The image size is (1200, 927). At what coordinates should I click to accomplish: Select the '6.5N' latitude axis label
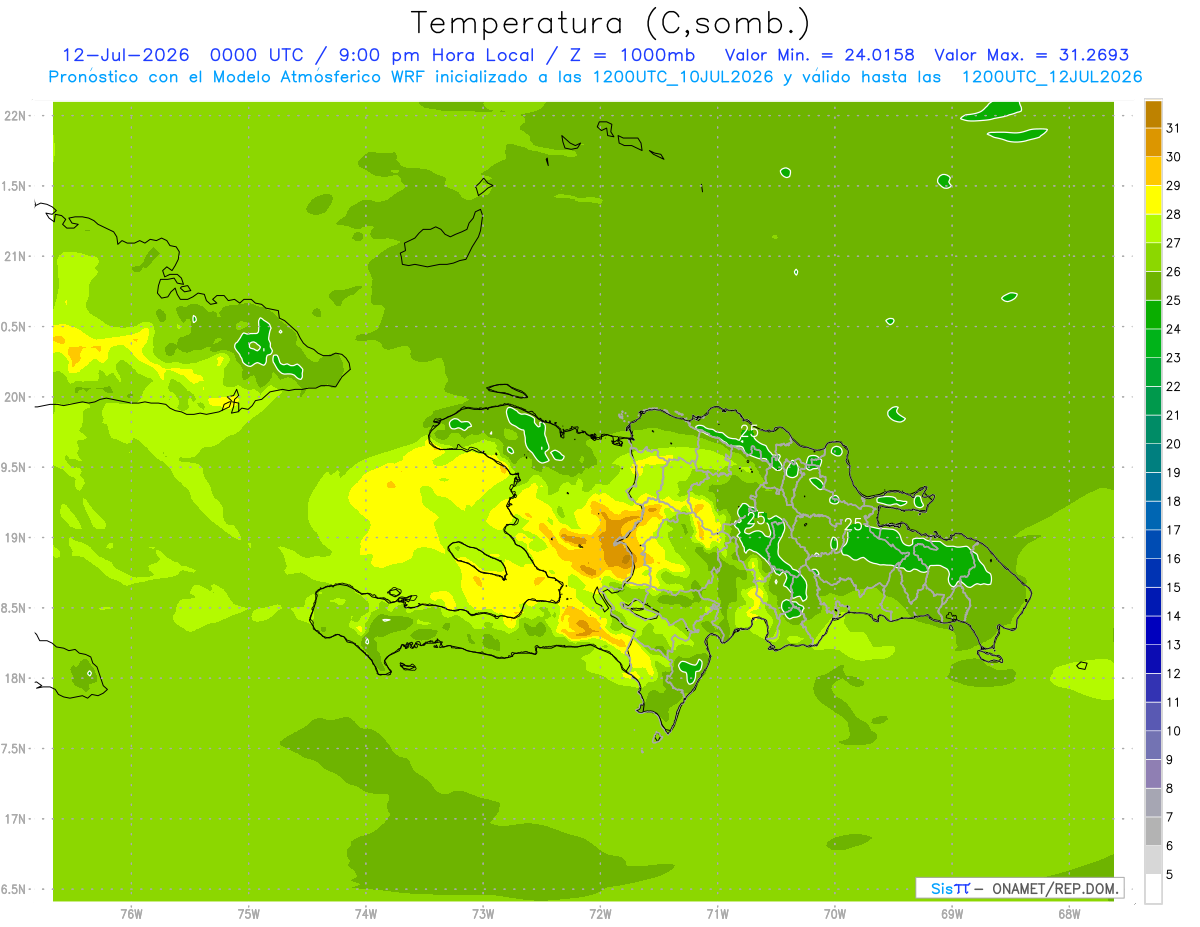[x=15, y=890]
